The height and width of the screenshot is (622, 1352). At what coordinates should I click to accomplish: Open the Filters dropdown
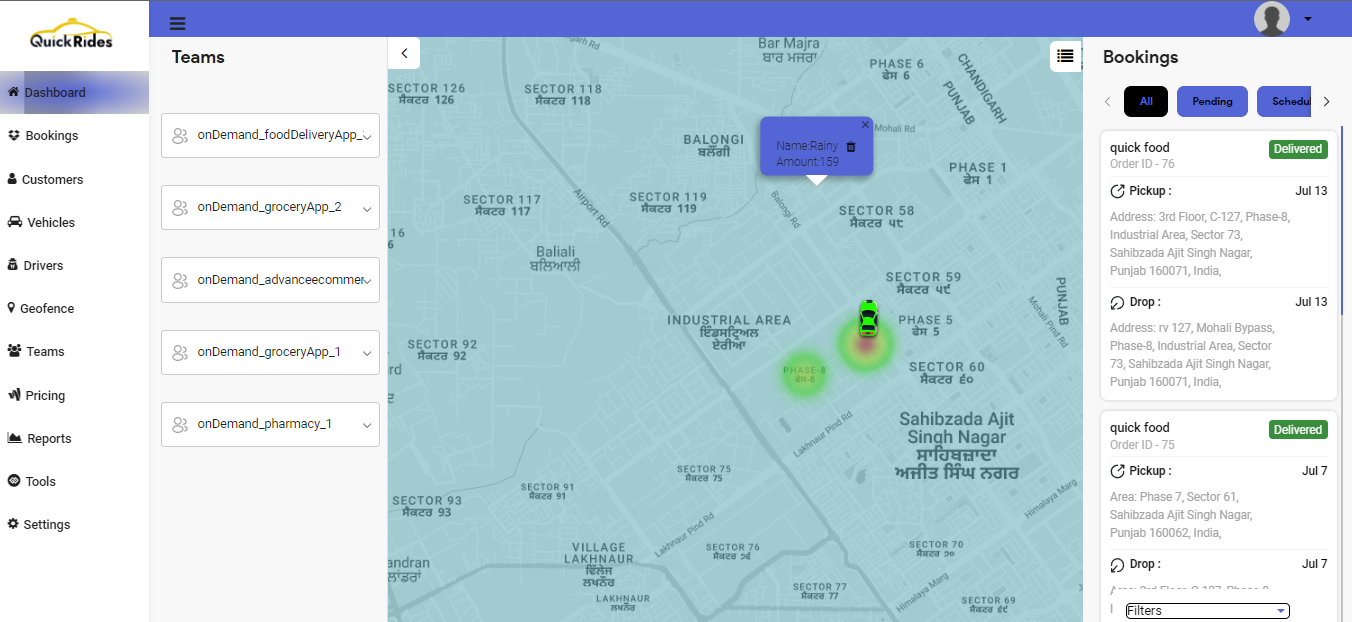(1206, 610)
